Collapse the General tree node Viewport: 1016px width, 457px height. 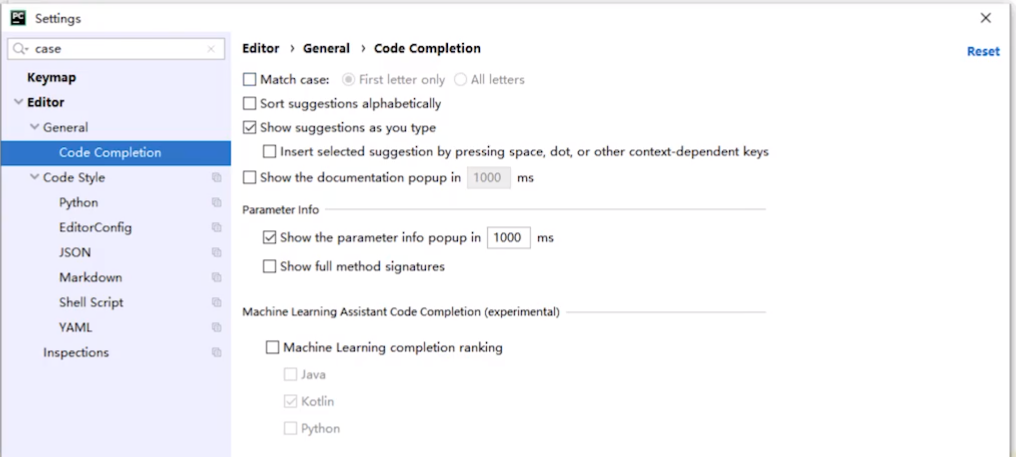(34, 127)
